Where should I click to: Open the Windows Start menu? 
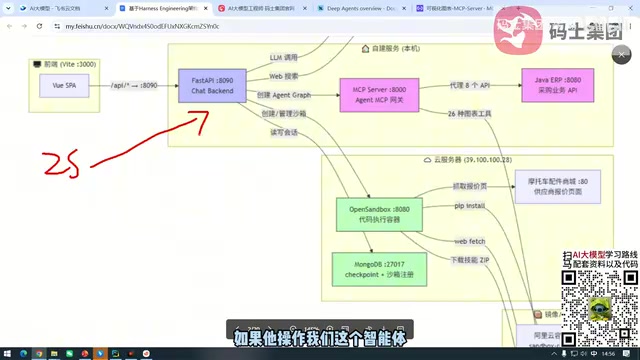click(x=7, y=353)
